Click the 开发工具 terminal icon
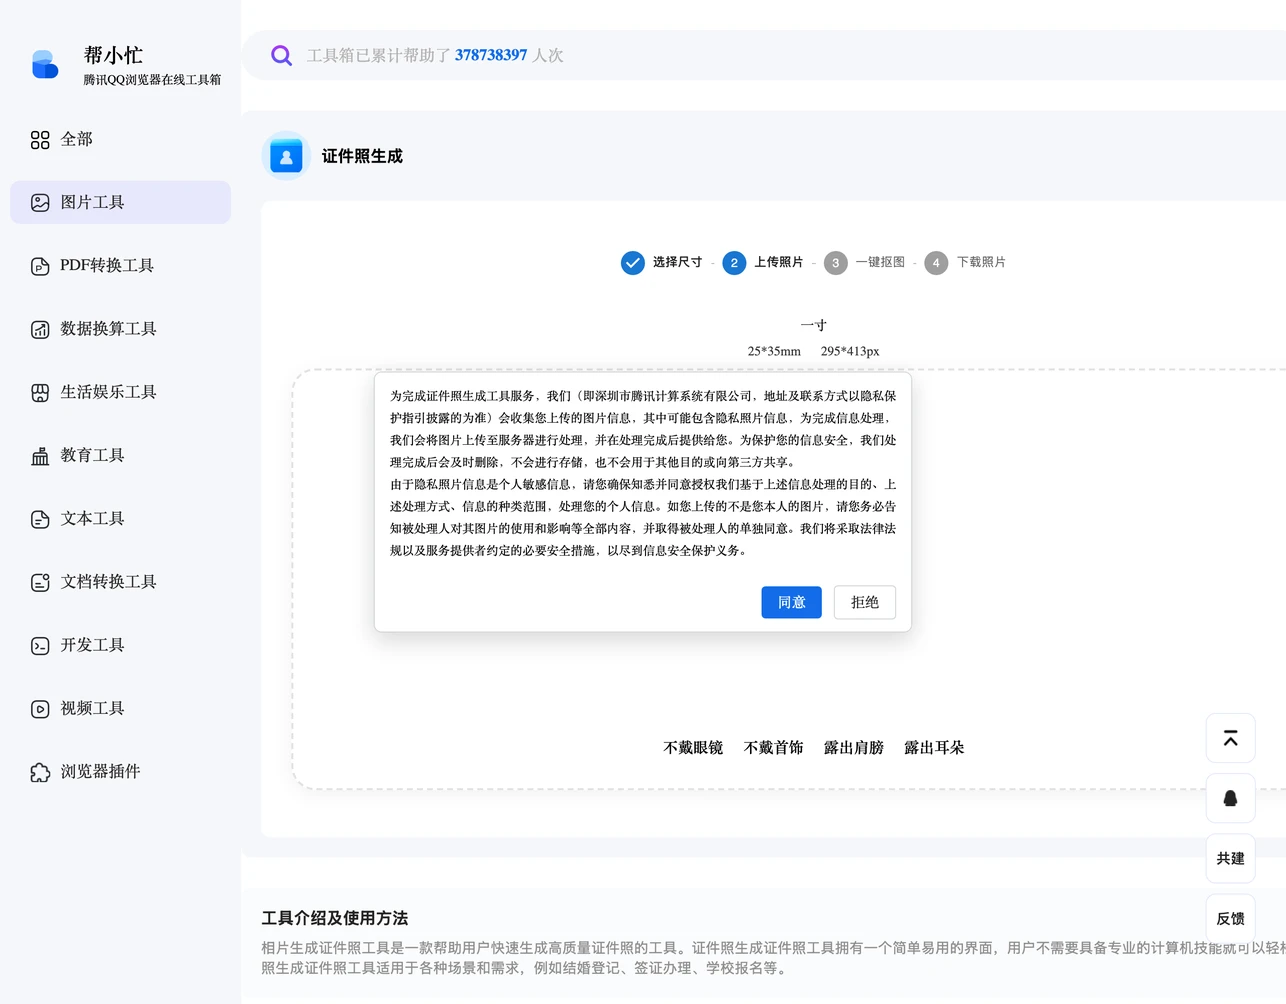This screenshot has width=1286, height=1004. click(40, 646)
